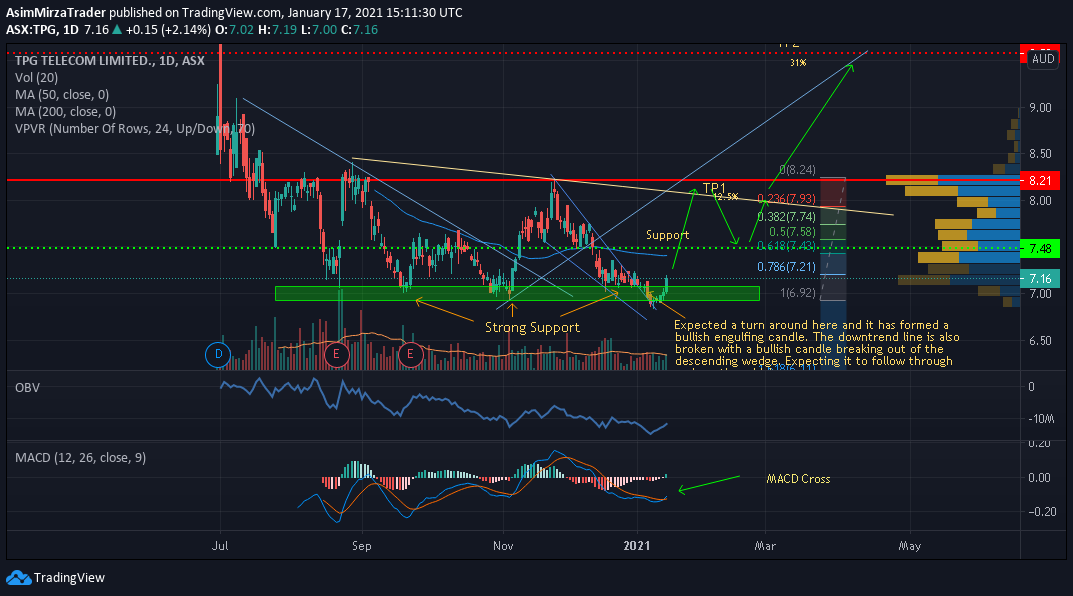Click the MACD (12, 26, close, 9) label

pos(80,458)
